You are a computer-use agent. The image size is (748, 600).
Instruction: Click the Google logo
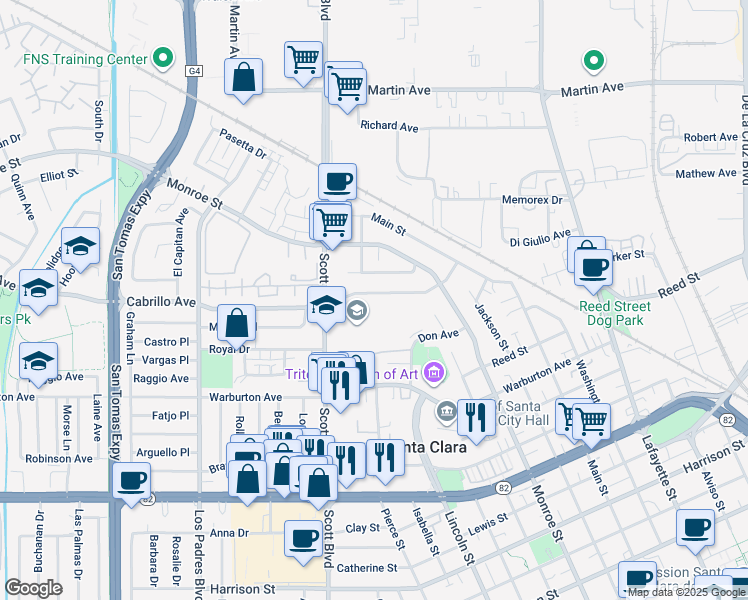33,588
